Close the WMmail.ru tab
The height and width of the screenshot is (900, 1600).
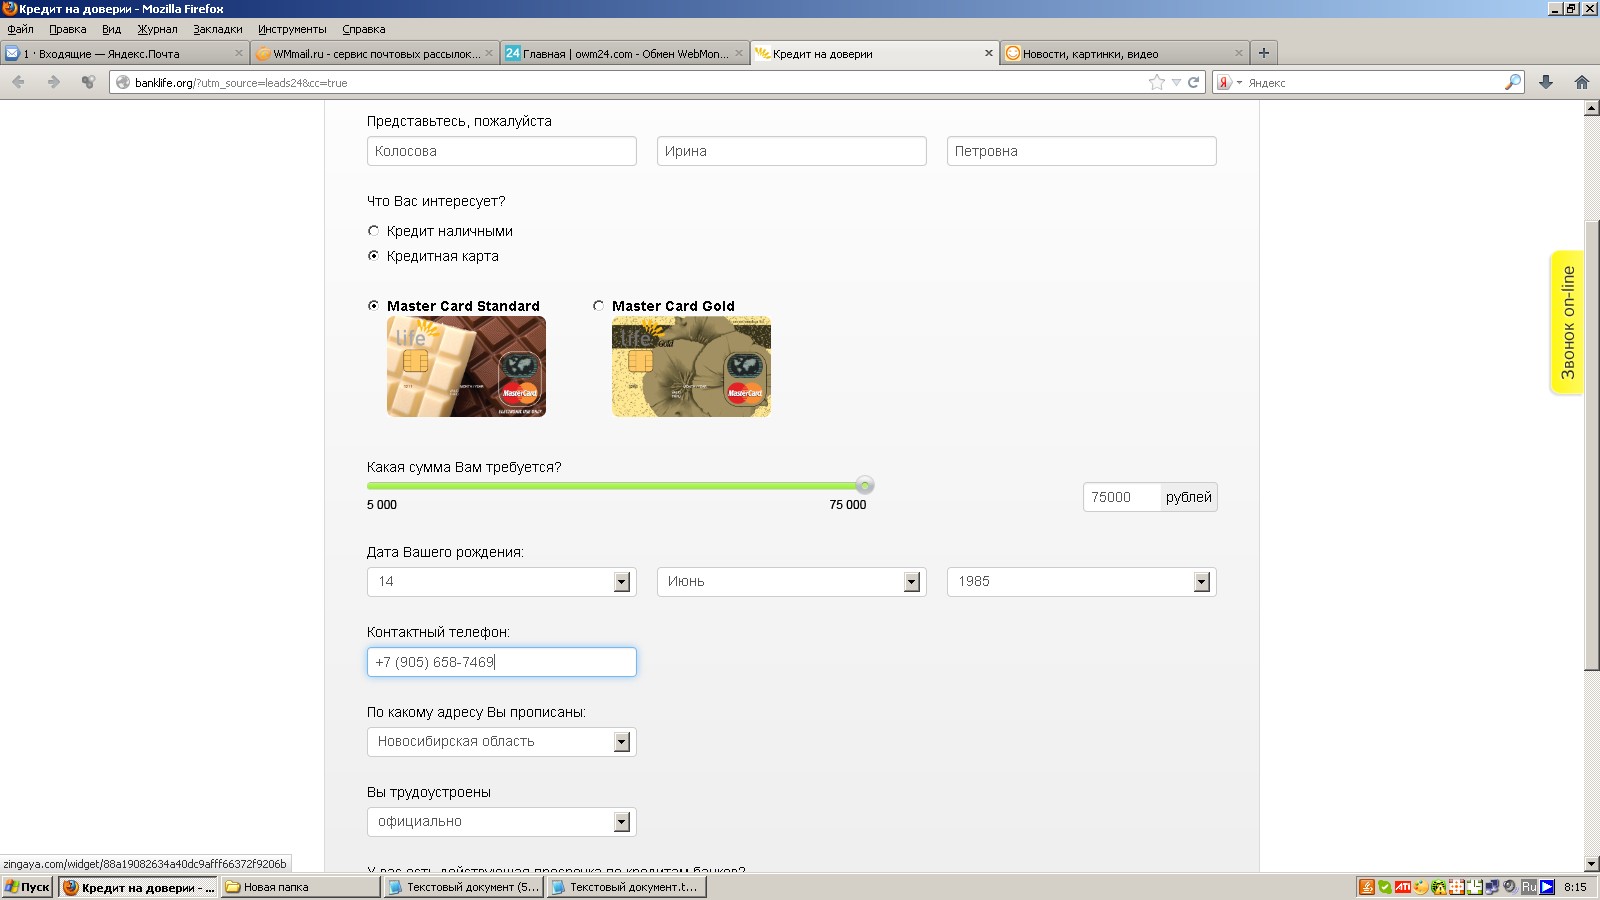coord(489,53)
